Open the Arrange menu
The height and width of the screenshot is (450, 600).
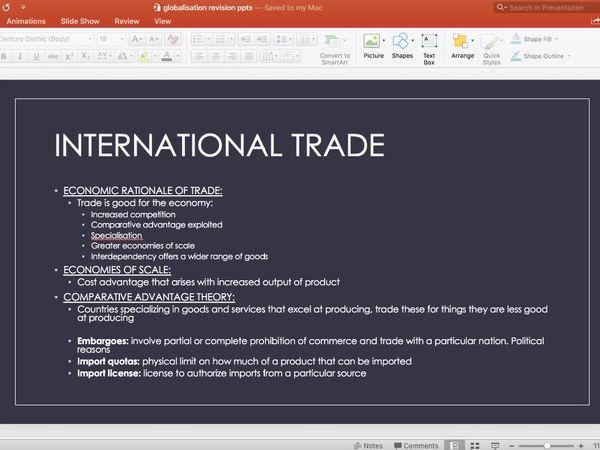pos(462,46)
